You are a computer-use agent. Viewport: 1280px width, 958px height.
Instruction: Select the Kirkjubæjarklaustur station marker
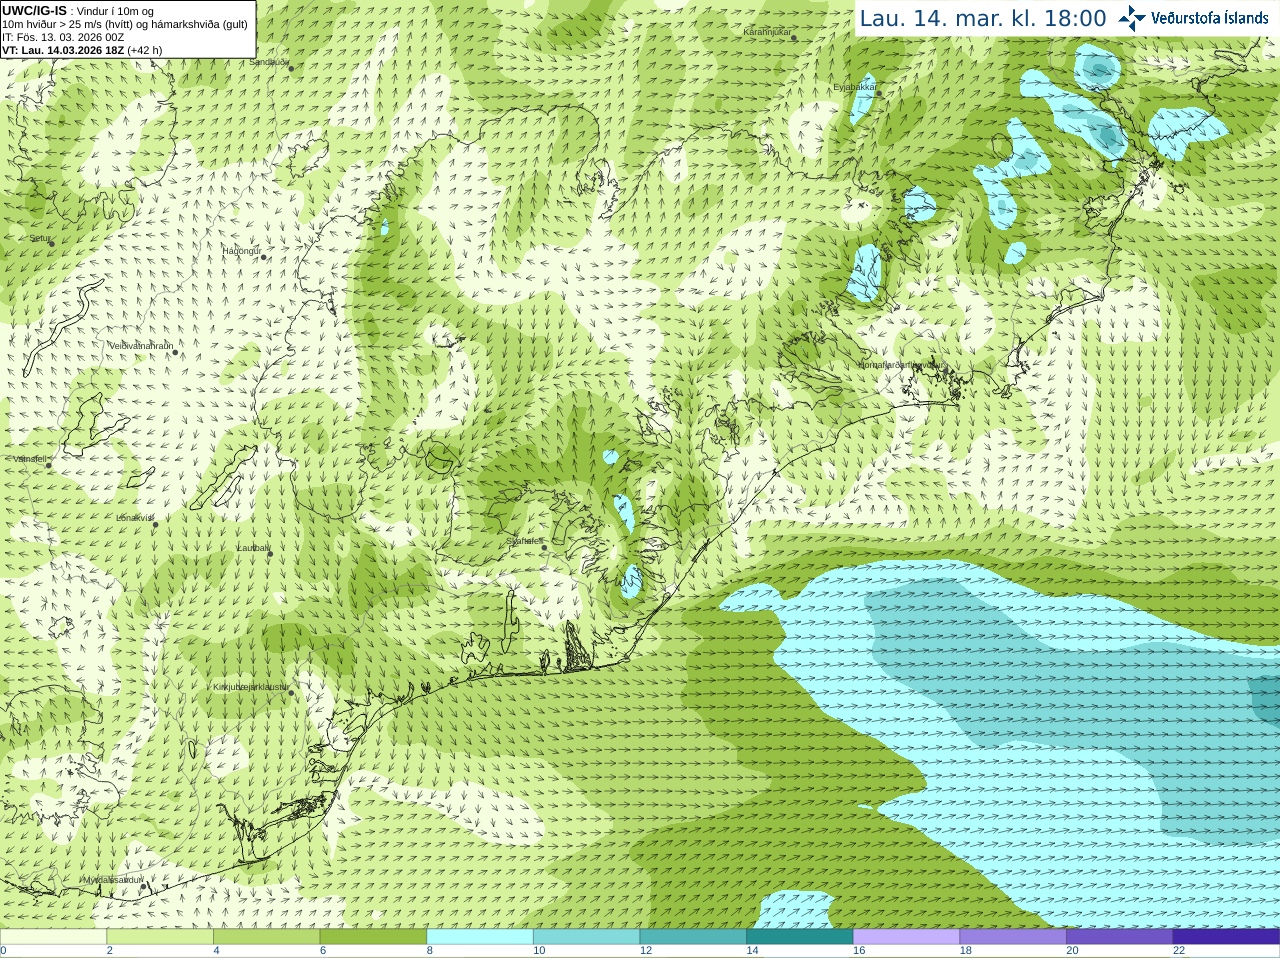(292, 693)
